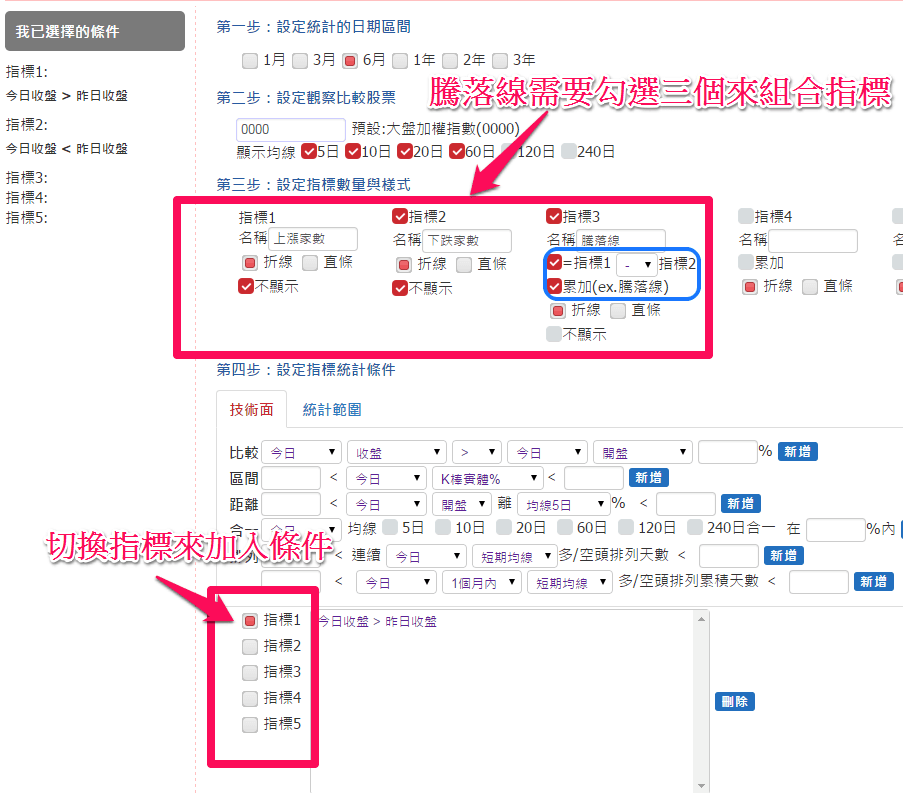The width and height of the screenshot is (903, 793).
Task: Toggle 不顯示 checkbox under 指標1
Action: (x=246, y=286)
